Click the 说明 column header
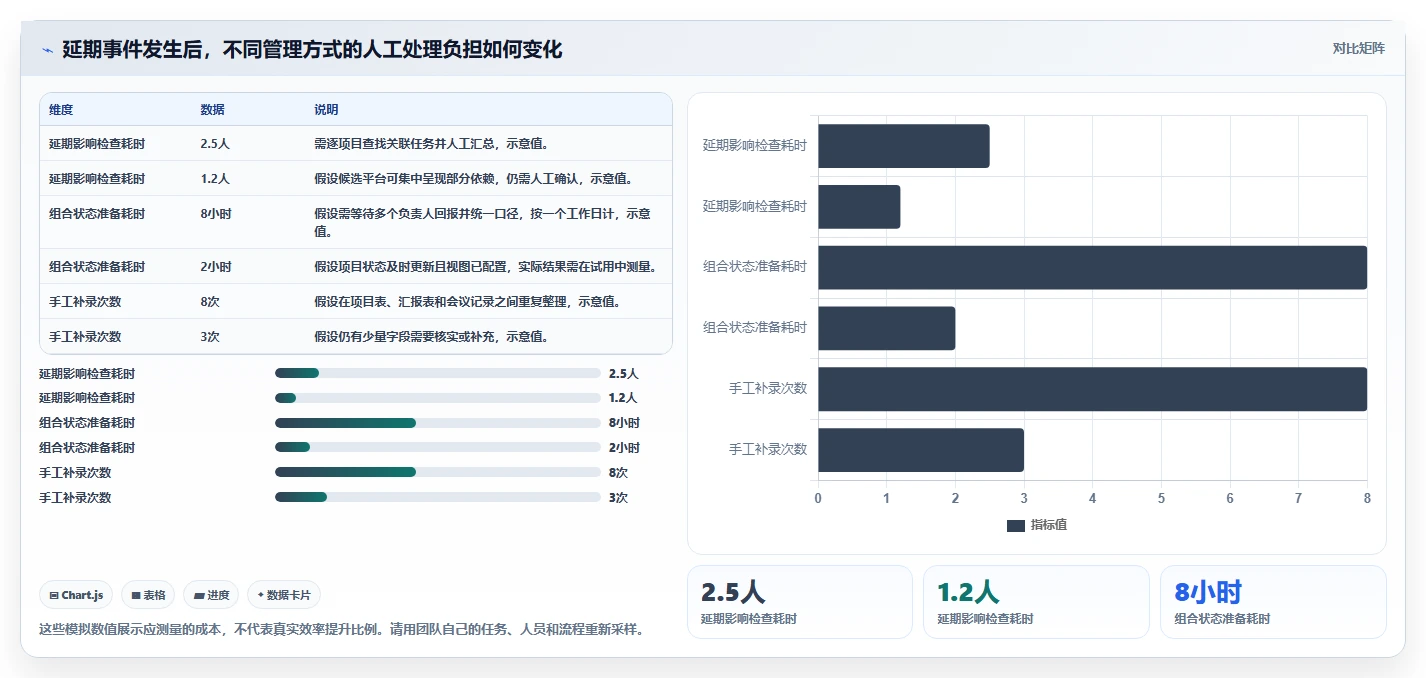The image size is (1426, 678). click(326, 110)
